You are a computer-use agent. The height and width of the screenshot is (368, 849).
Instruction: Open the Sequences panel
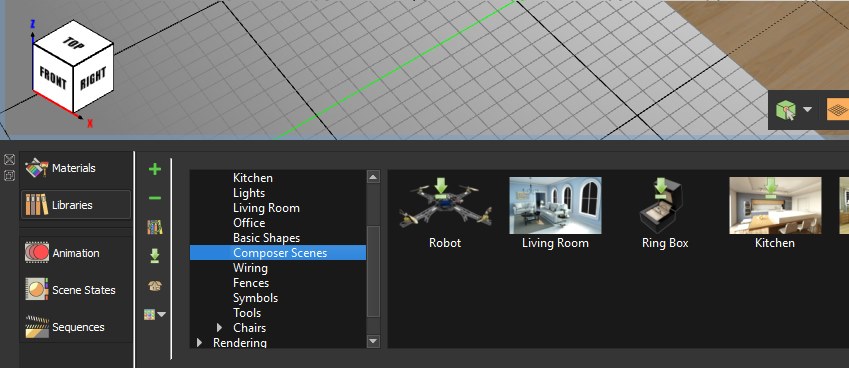pos(76,327)
